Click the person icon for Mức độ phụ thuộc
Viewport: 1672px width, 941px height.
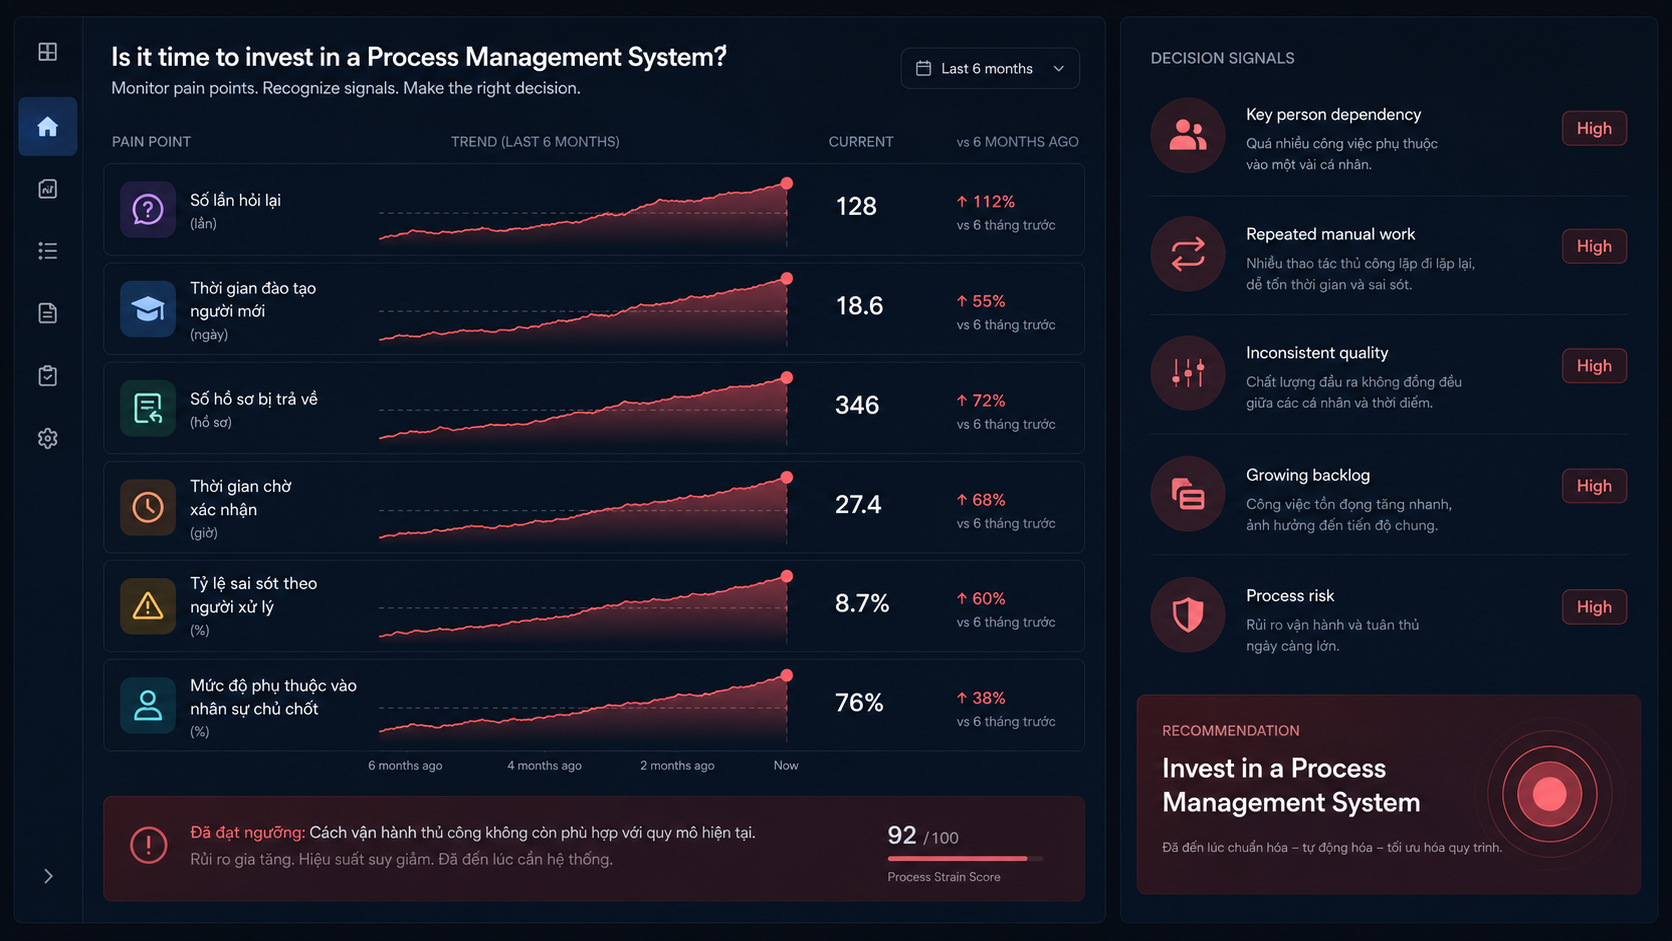(x=148, y=706)
